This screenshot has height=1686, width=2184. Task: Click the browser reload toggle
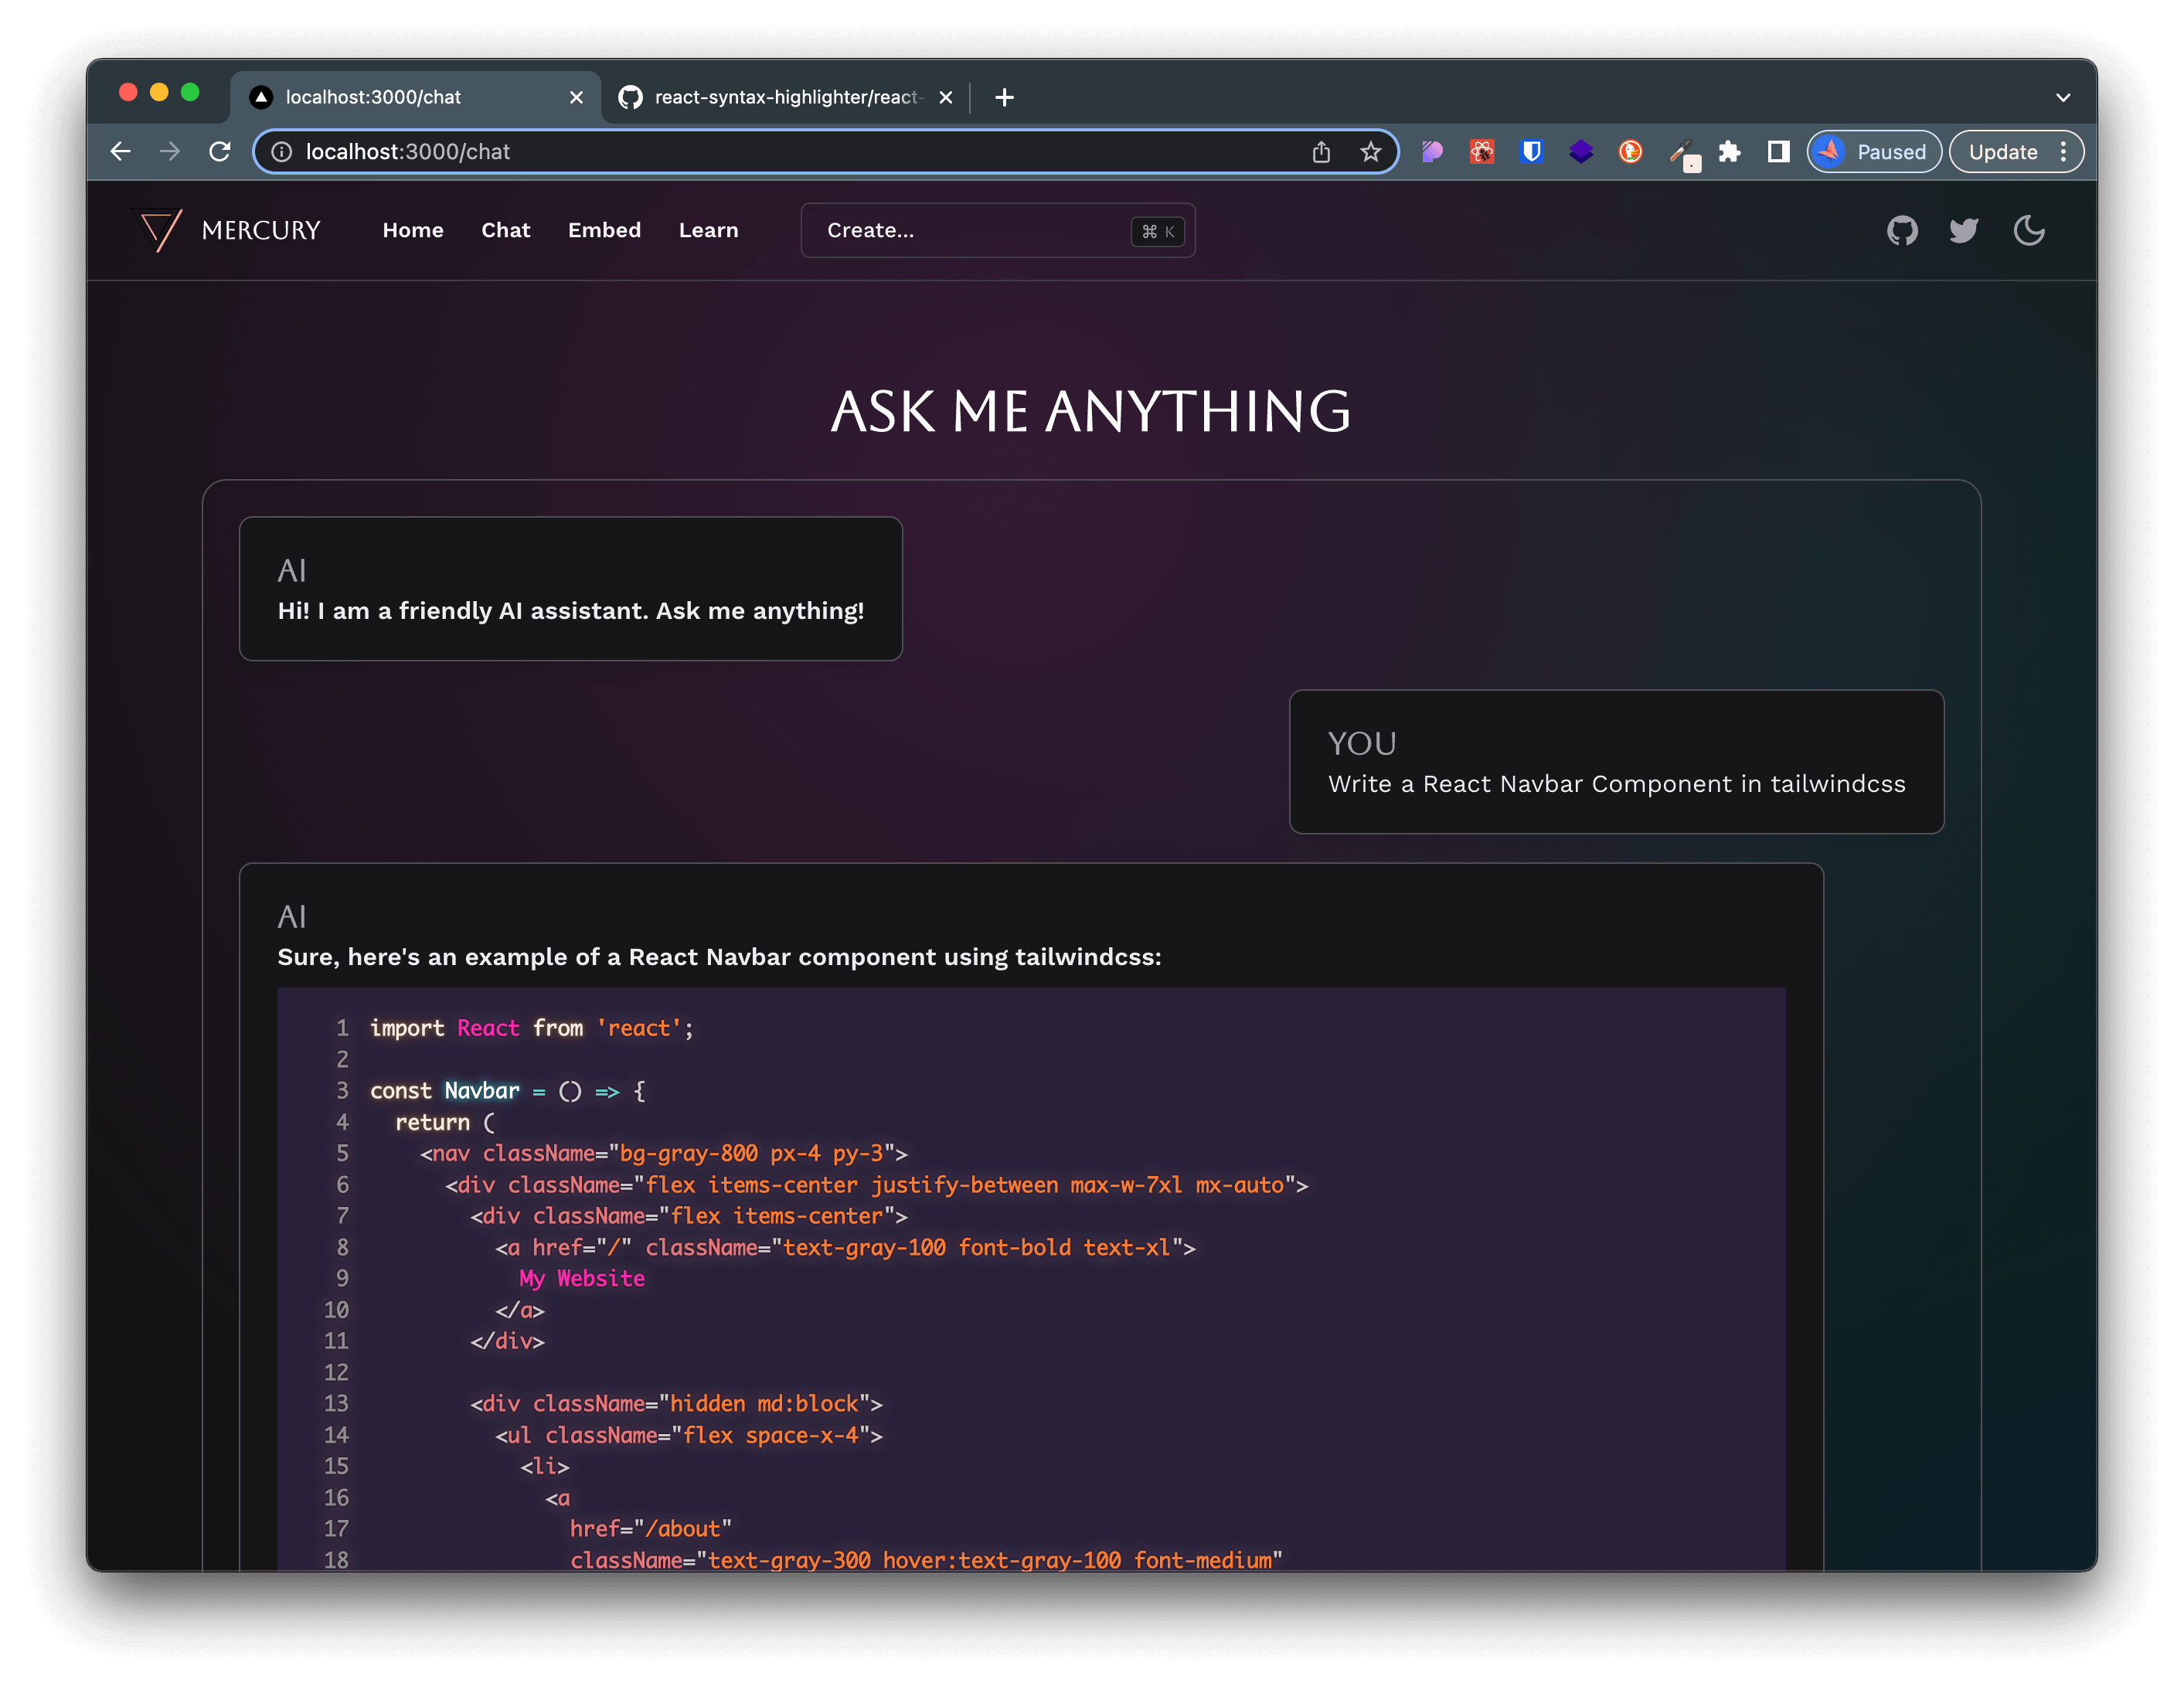(221, 151)
